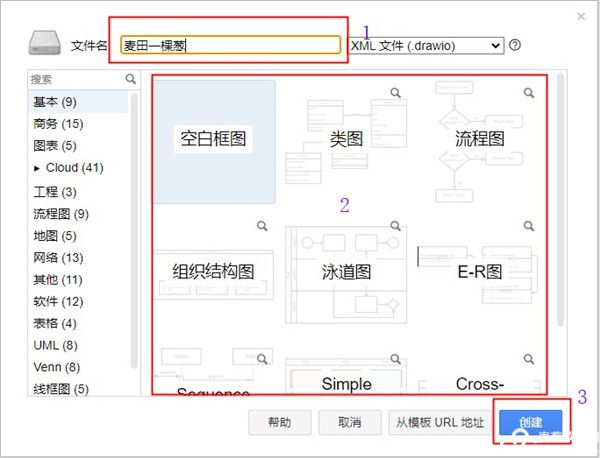600x458 pixels.
Task: Open the XML 文件 (.drawio) format dropdown
Action: [425, 45]
